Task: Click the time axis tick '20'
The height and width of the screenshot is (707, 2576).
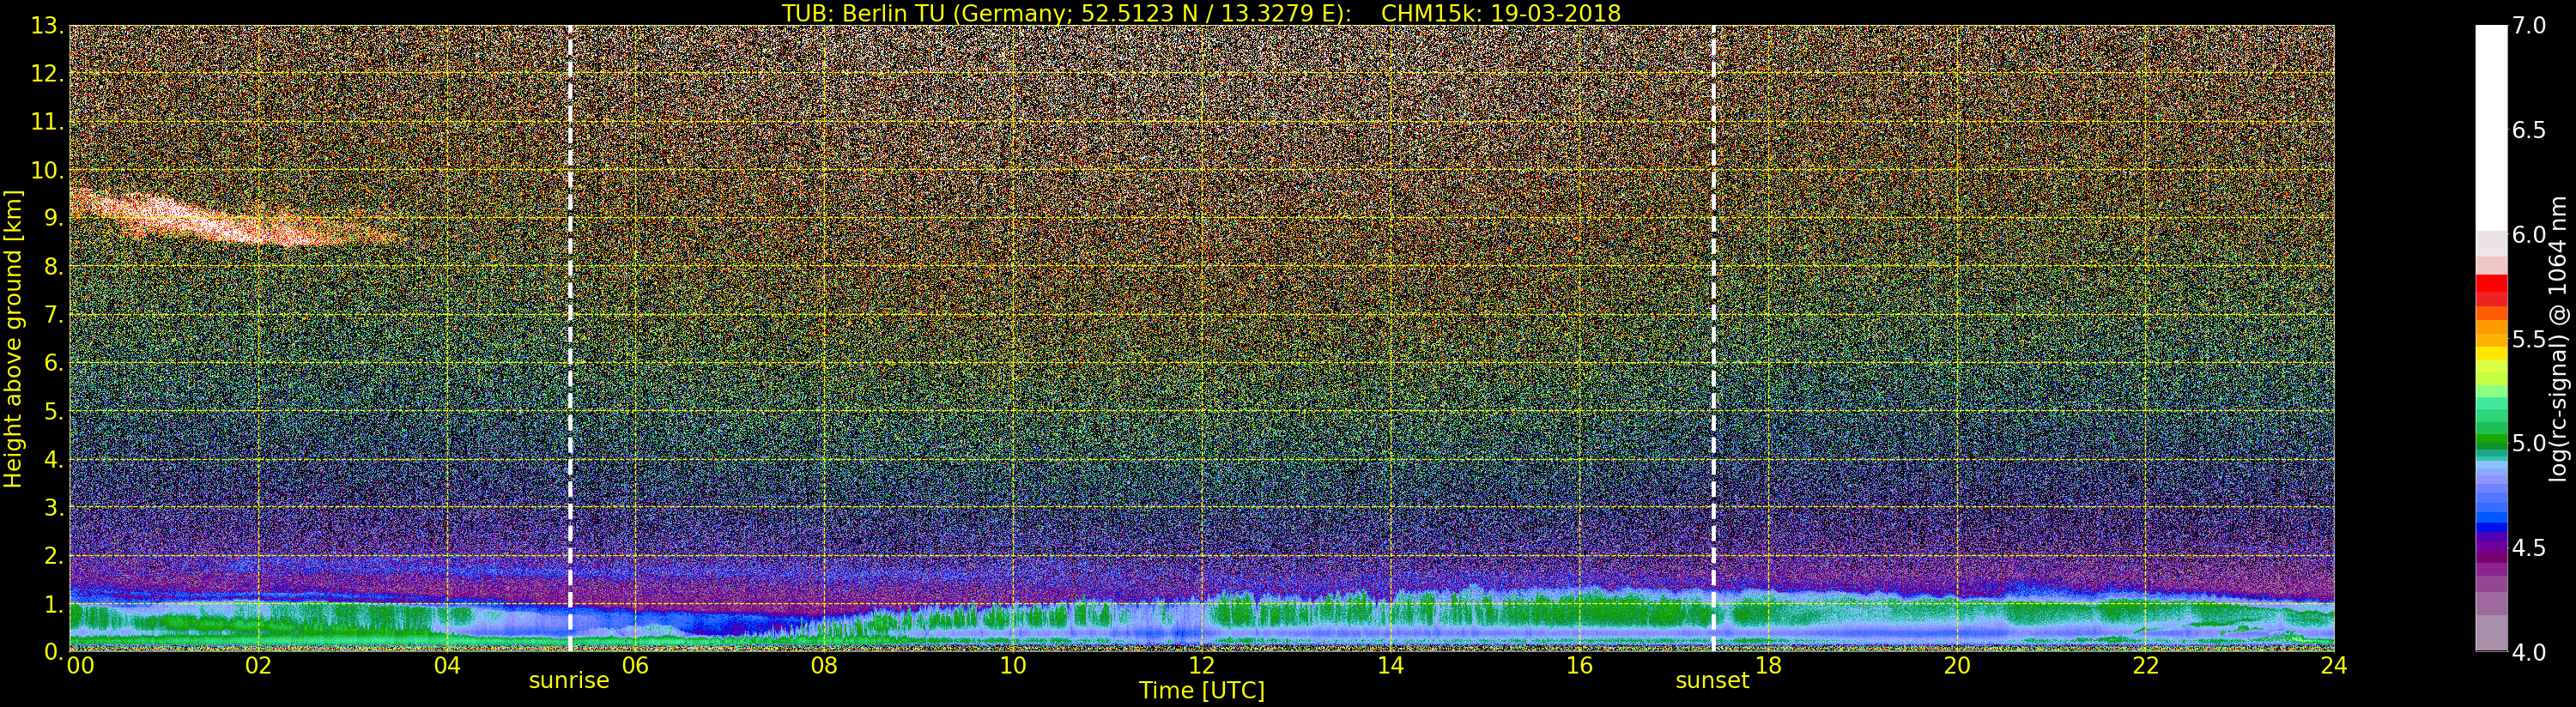Action: pyautogui.click(x=1957, y=665)
